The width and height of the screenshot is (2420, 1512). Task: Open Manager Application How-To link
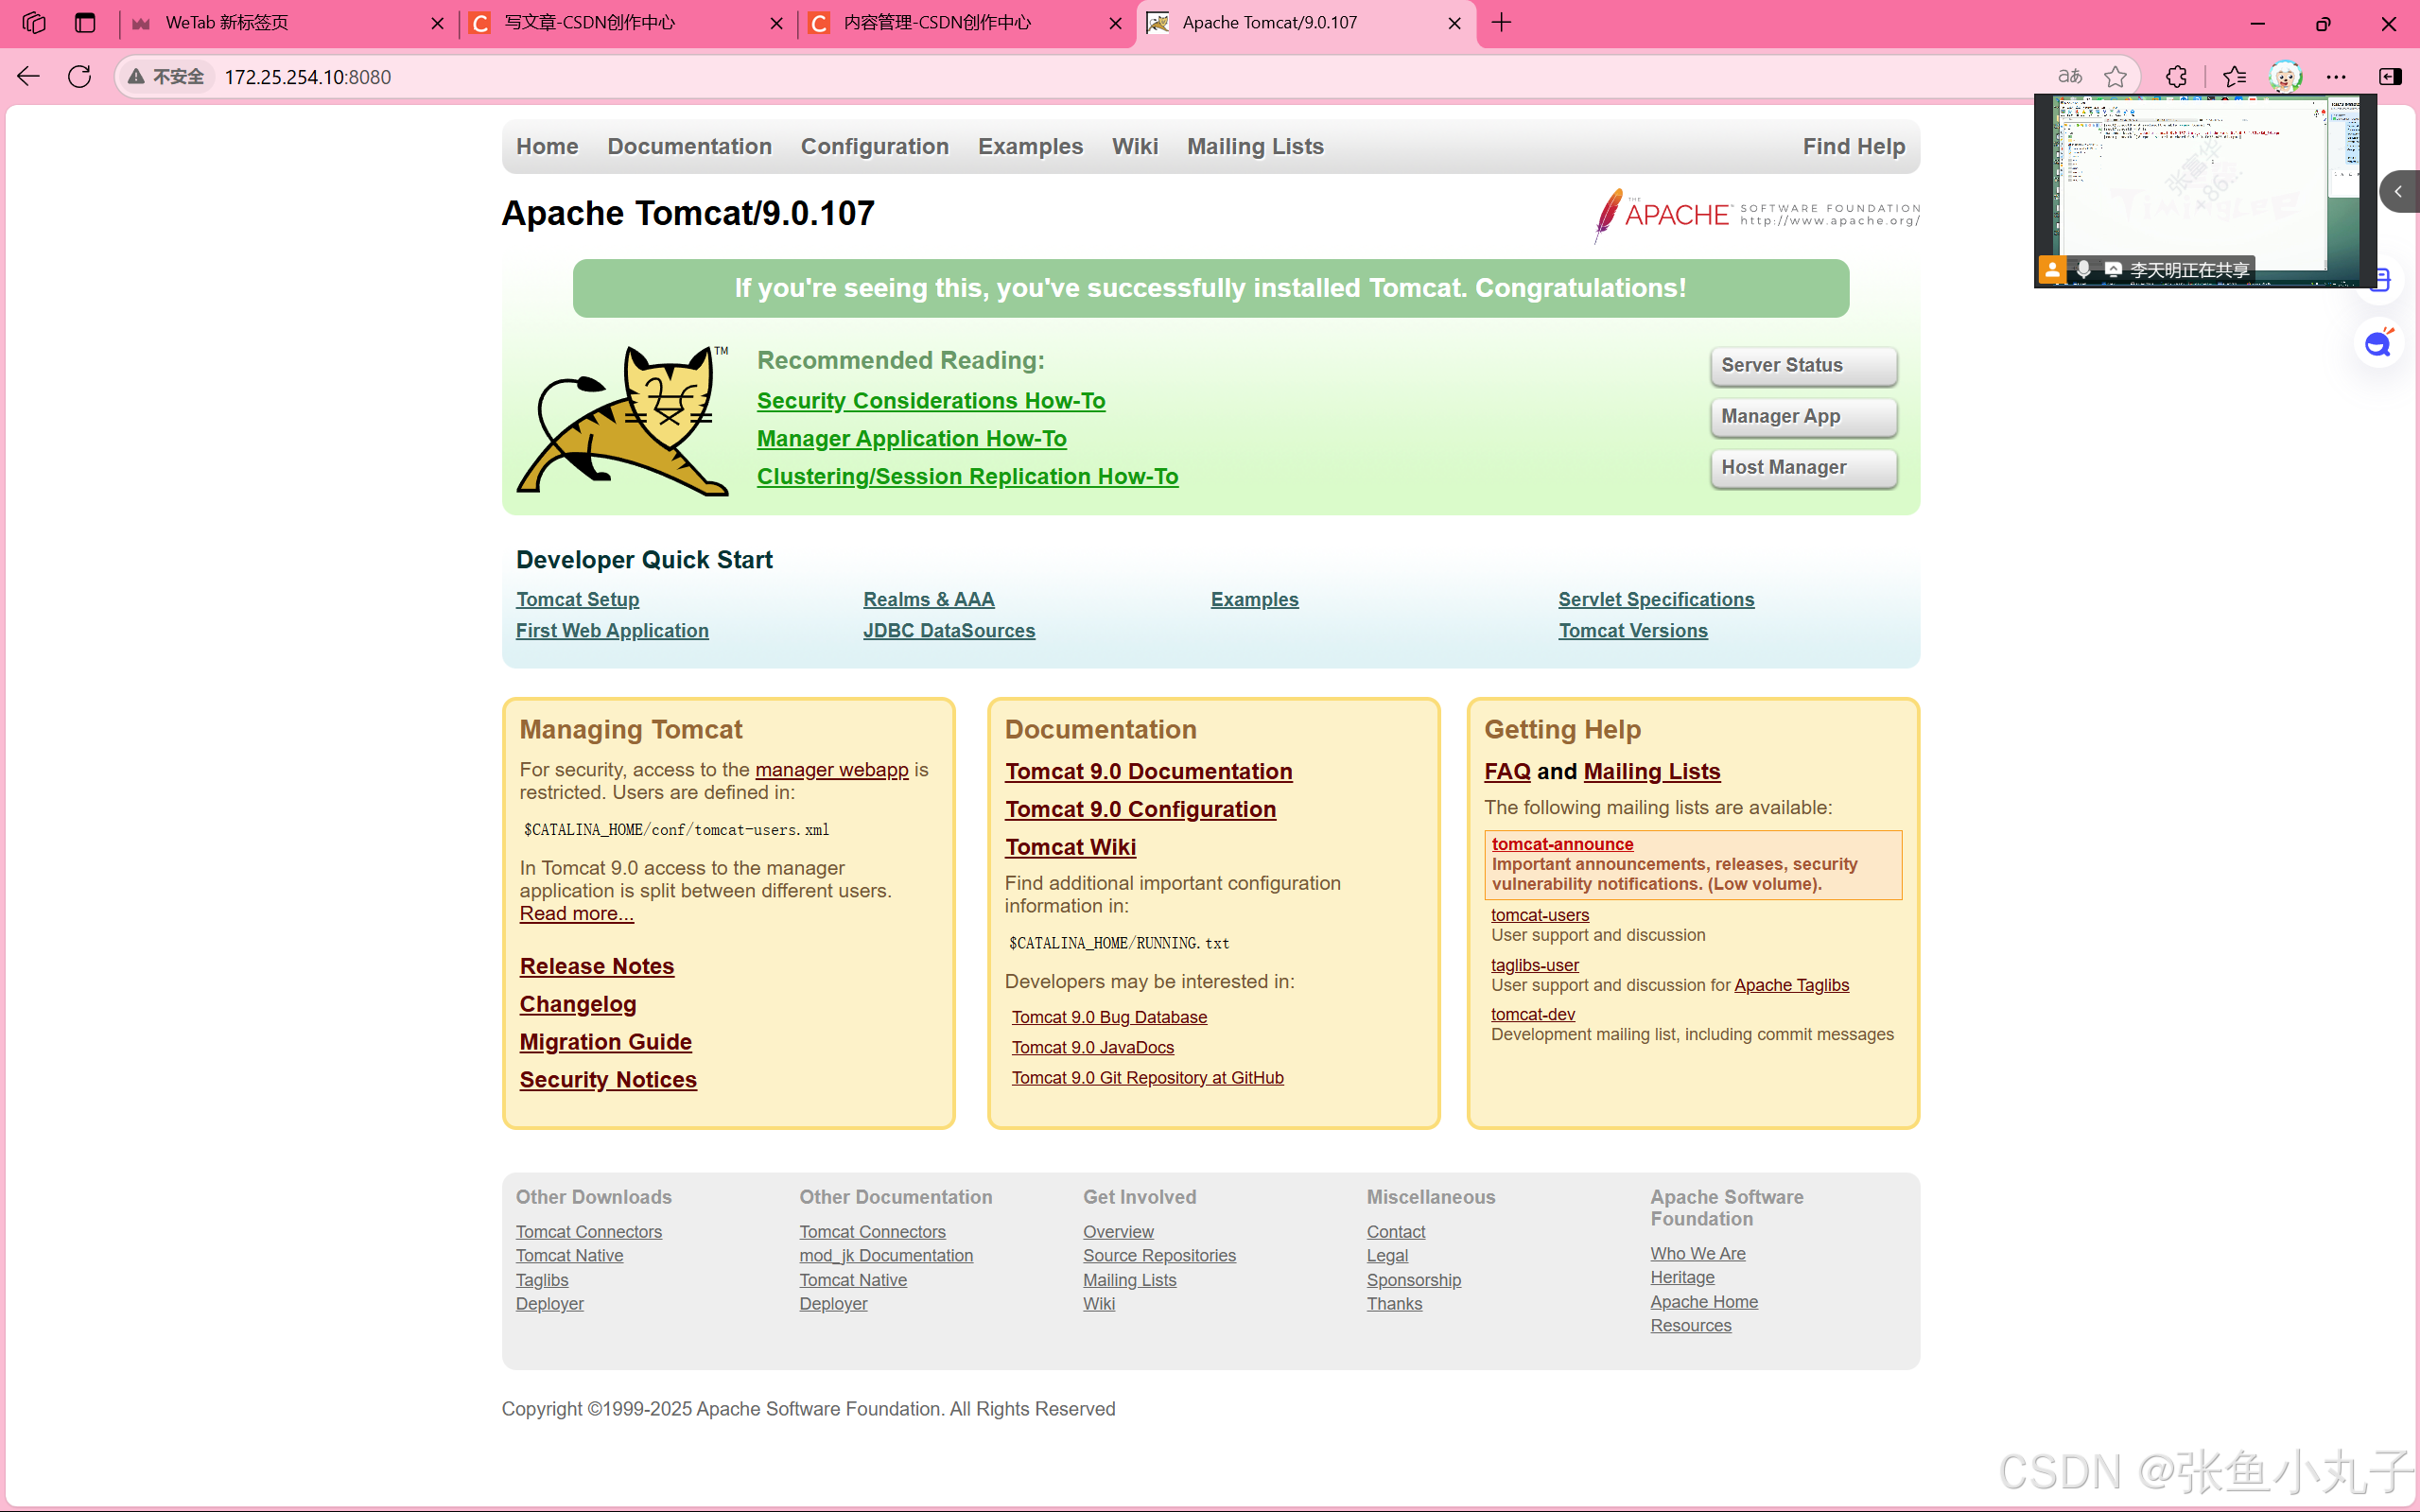pyautogui.click(x=912, y=439)
